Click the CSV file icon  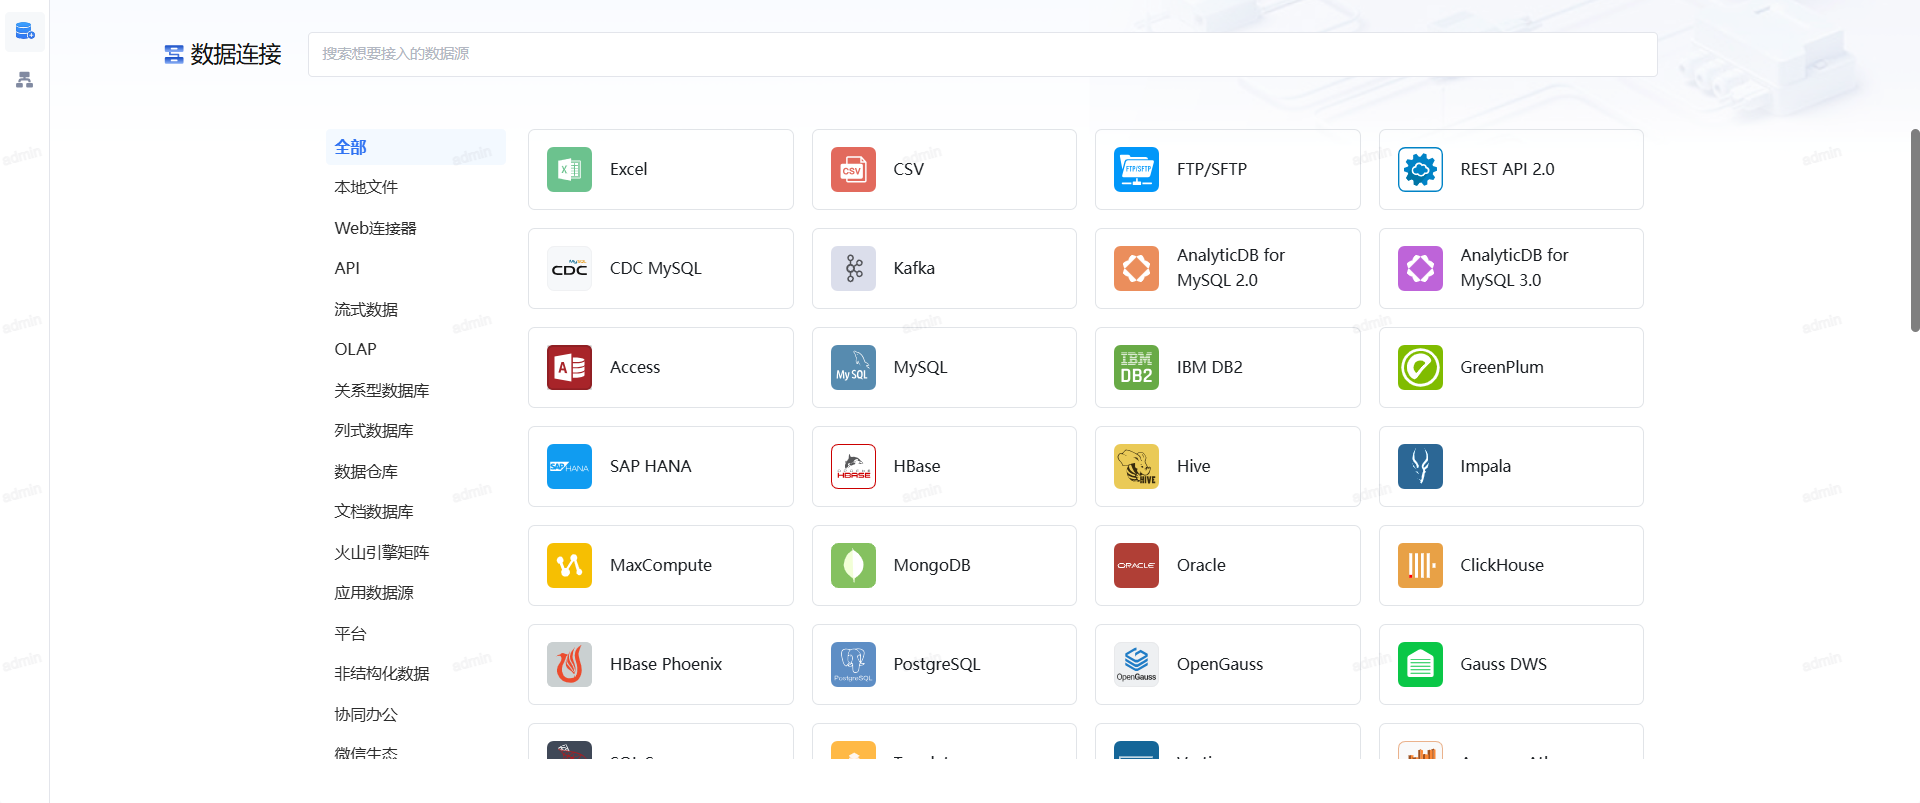click(853, 169)
